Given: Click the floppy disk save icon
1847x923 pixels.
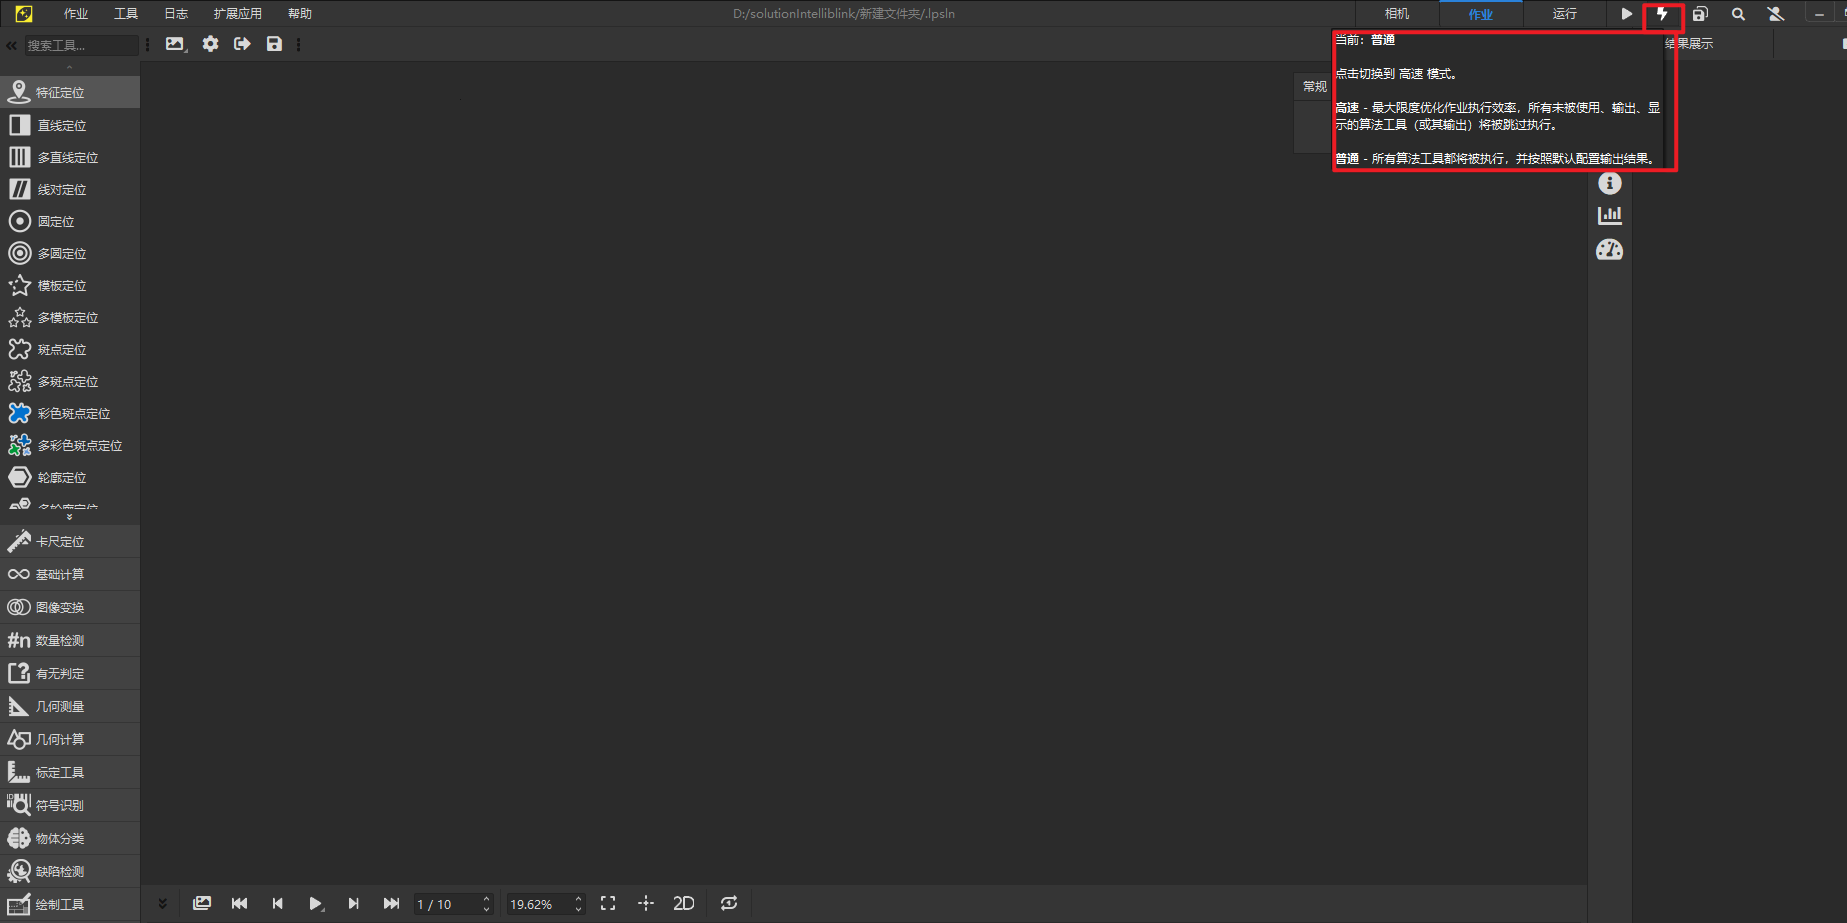Looking at the screenshot, I should (x=274, y=44).
